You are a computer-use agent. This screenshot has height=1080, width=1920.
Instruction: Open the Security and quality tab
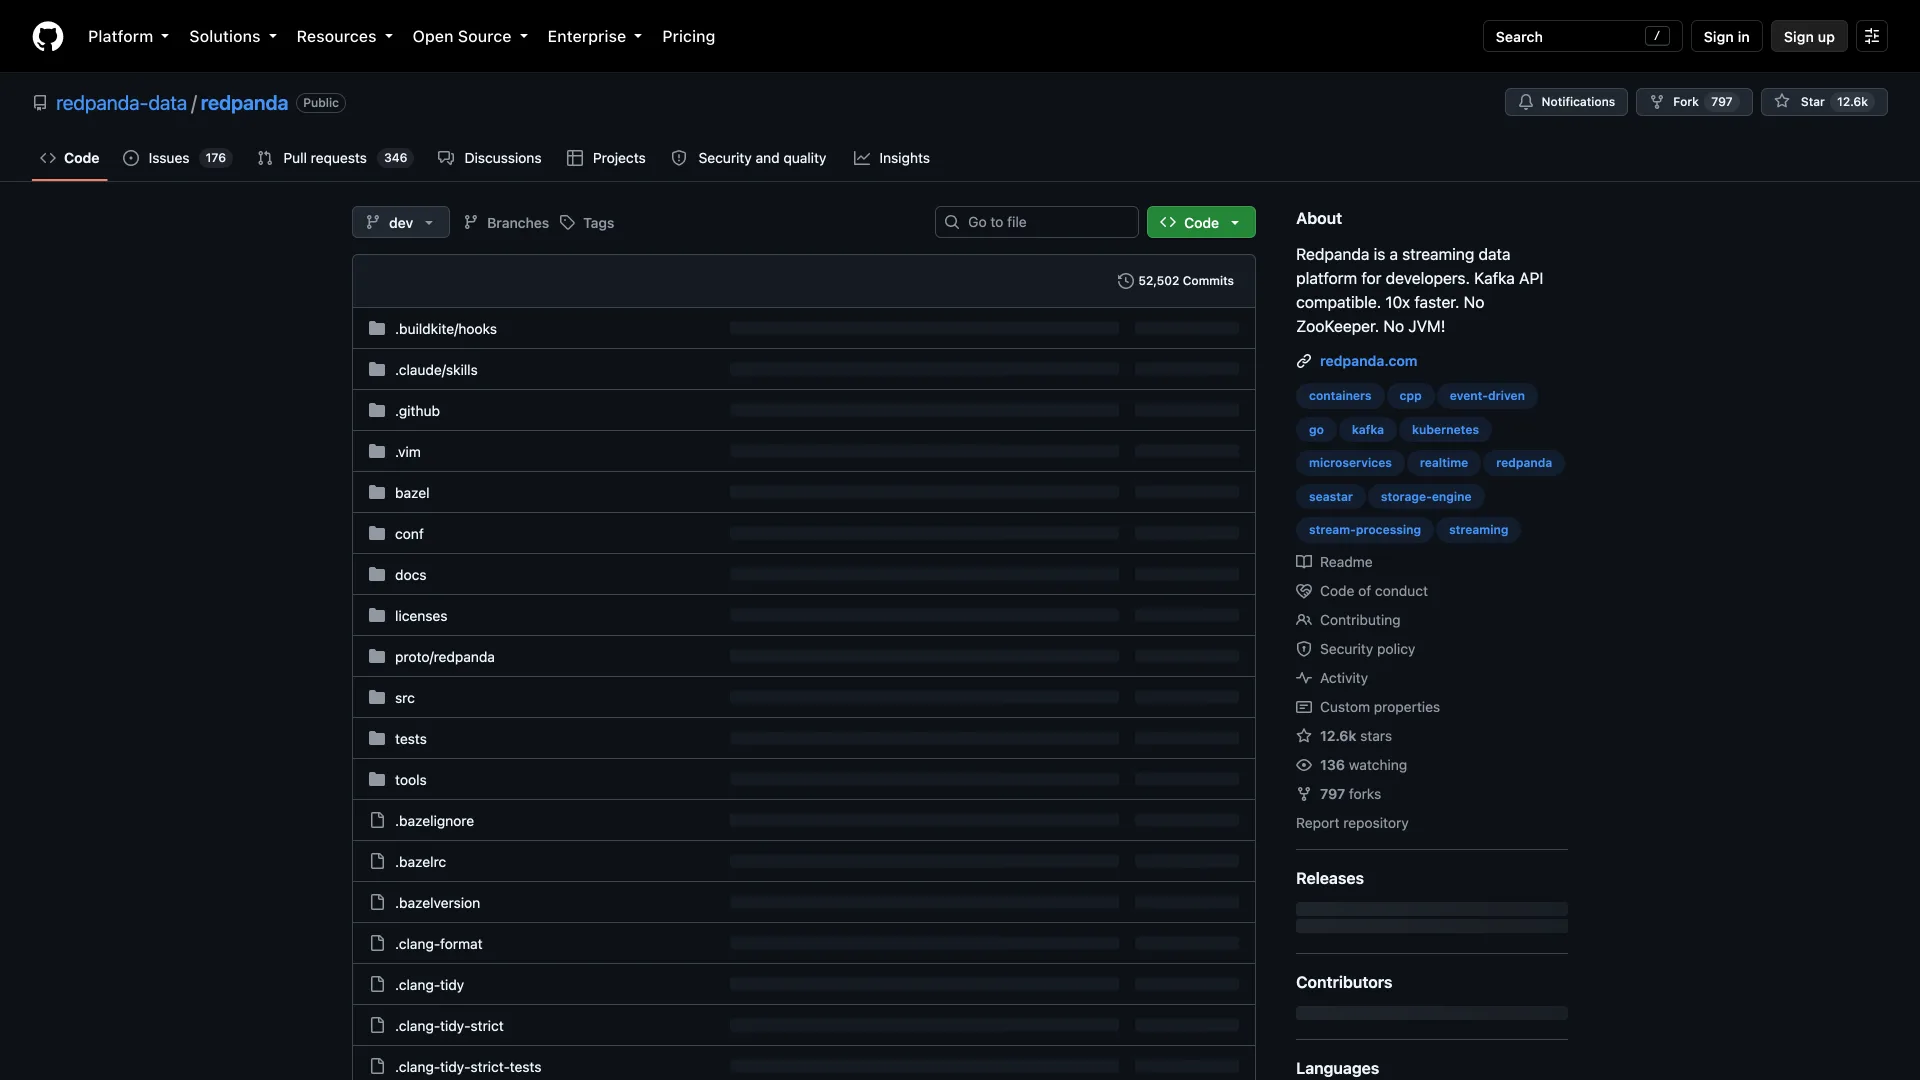point(749,158)
